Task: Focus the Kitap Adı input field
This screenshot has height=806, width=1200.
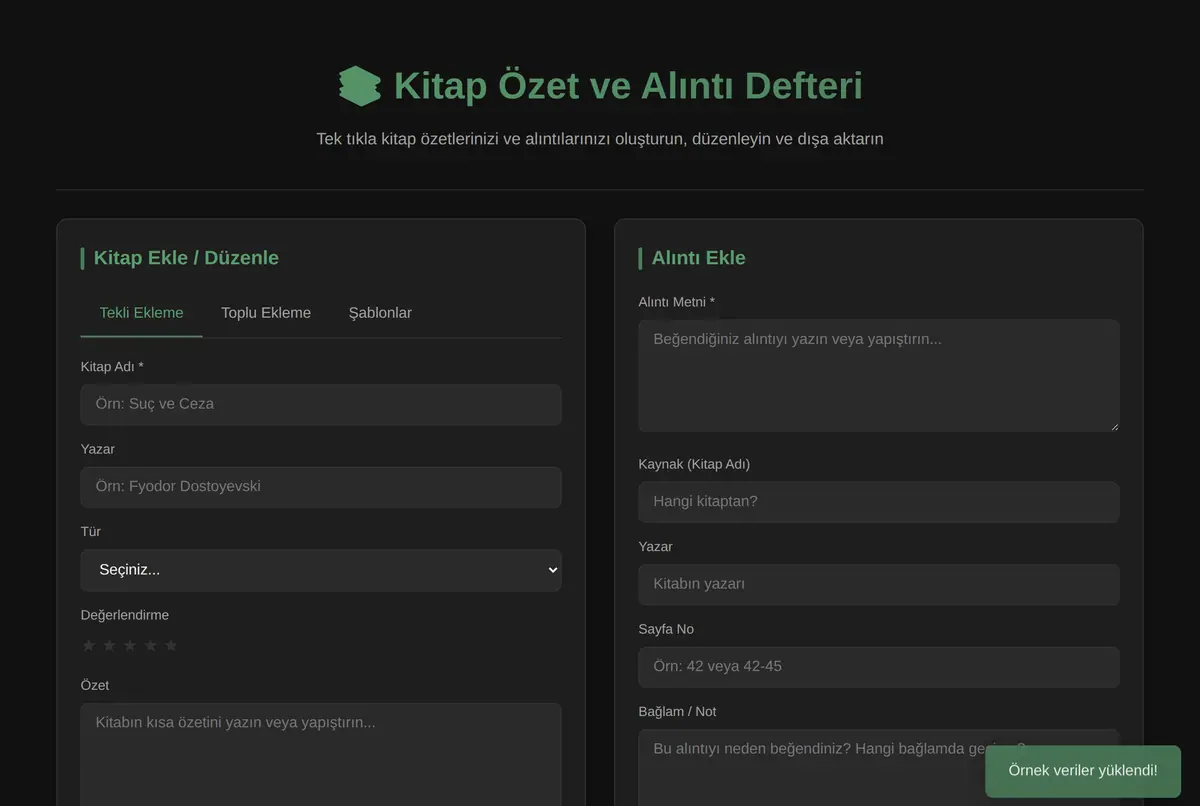Action: (321, 404)
